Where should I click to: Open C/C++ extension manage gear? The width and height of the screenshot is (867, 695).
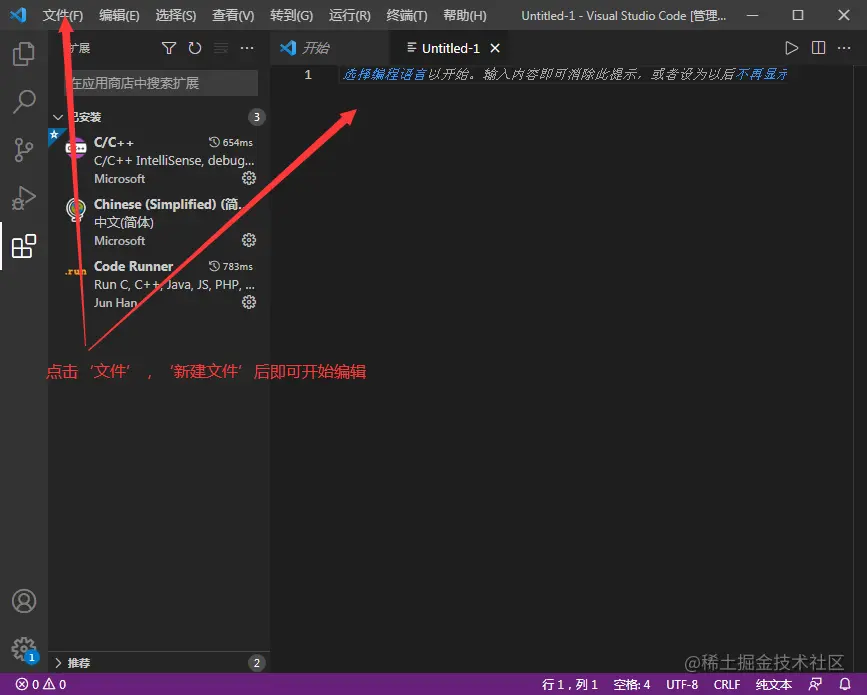click(249, 178)
